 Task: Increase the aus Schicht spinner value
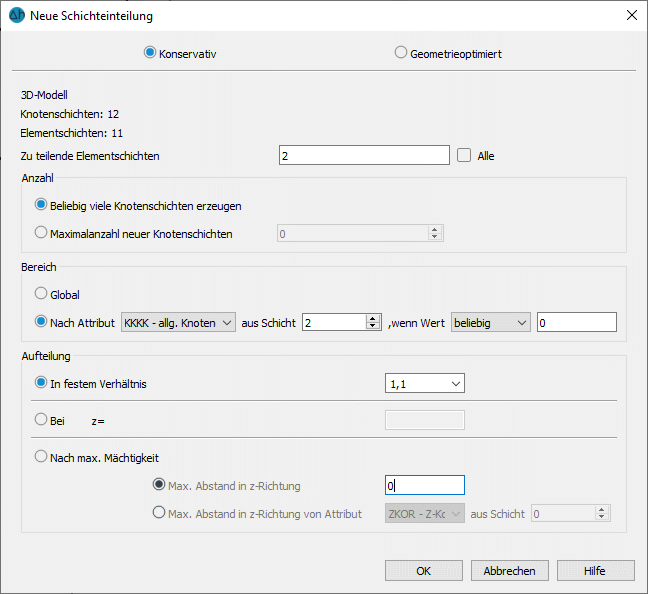coord(373,318)
